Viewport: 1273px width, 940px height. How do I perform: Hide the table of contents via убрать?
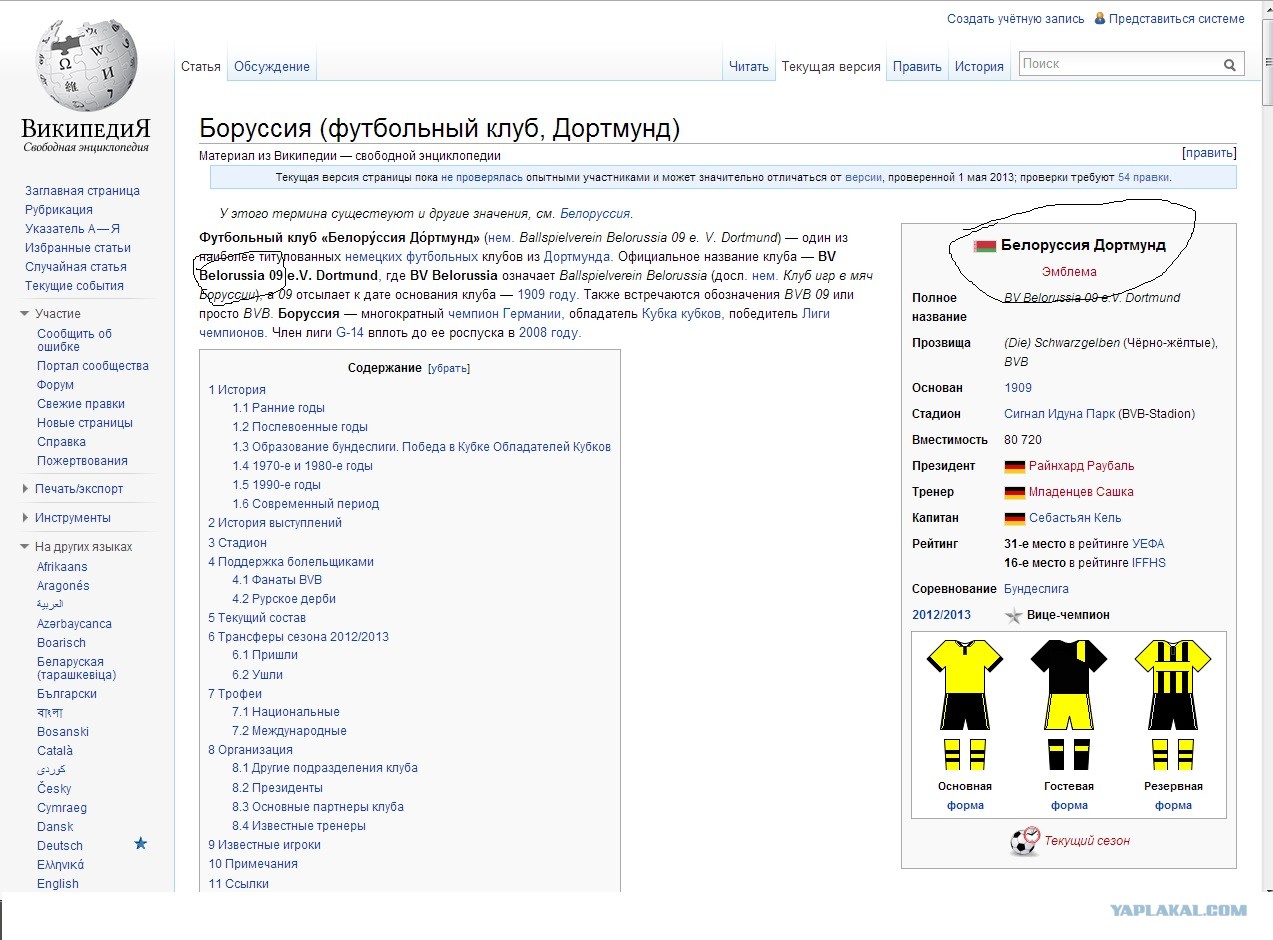point(449,369)
